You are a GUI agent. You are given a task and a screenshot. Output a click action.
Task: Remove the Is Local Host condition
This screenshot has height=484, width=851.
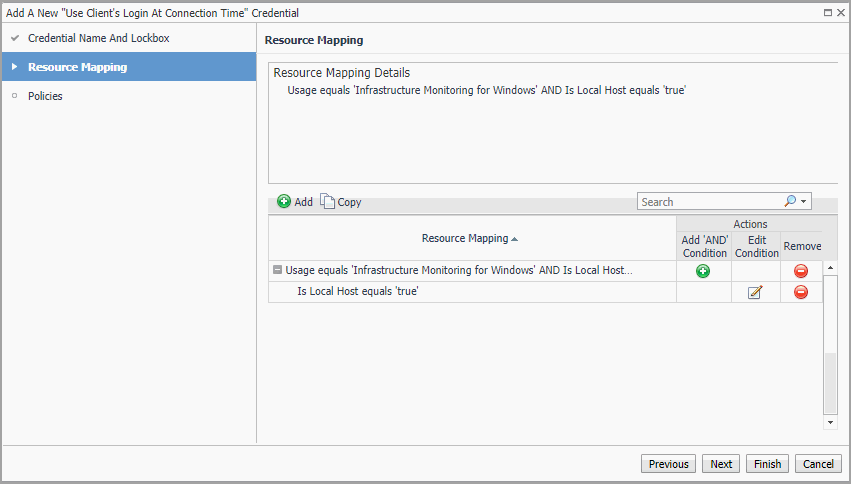tap(801, 292)
